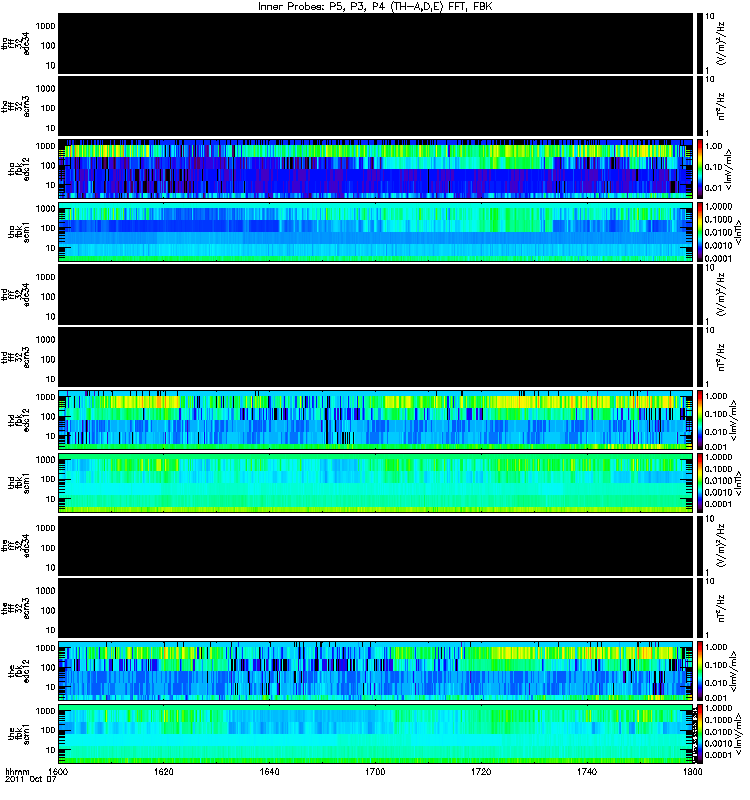Screen dimensions: 750x800
Task: Click the color bar of thd fbk scm1
Action: (x=700, y=483)
